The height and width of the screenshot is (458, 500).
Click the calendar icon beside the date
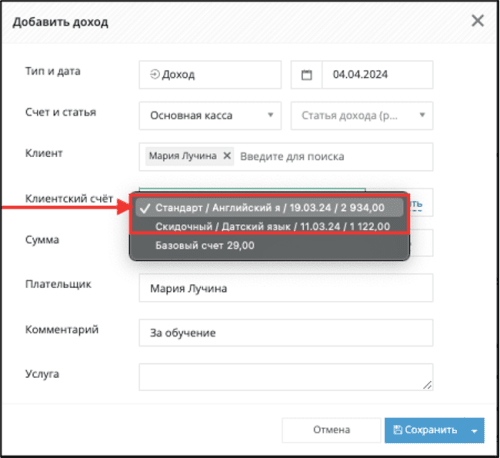(306, 75)
